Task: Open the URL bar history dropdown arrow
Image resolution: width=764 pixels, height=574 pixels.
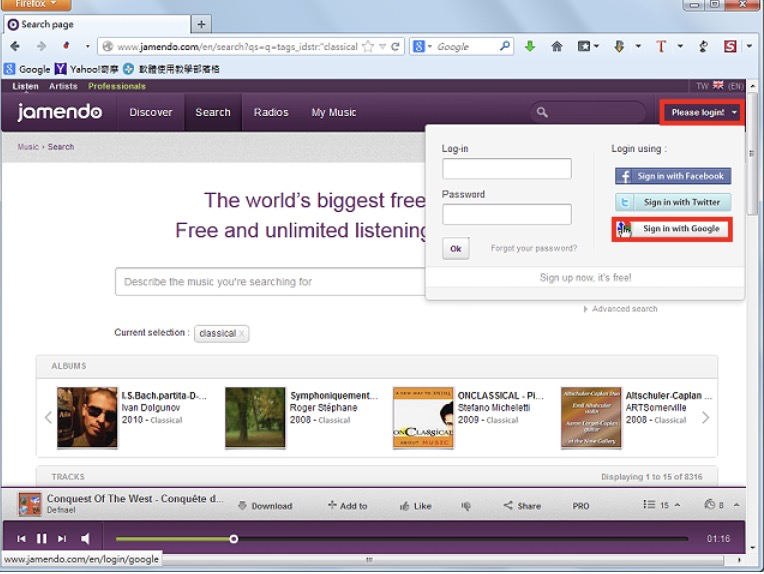Action: click(x=382, y=47)
